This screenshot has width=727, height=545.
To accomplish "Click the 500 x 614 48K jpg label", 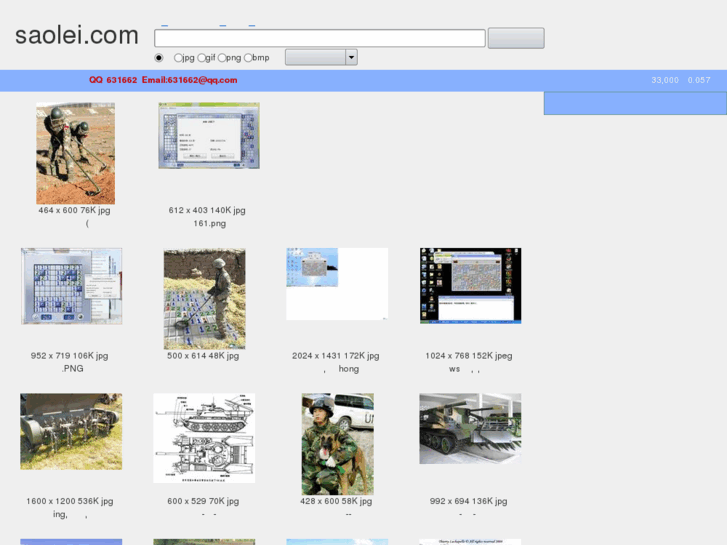I will point(203,356).
